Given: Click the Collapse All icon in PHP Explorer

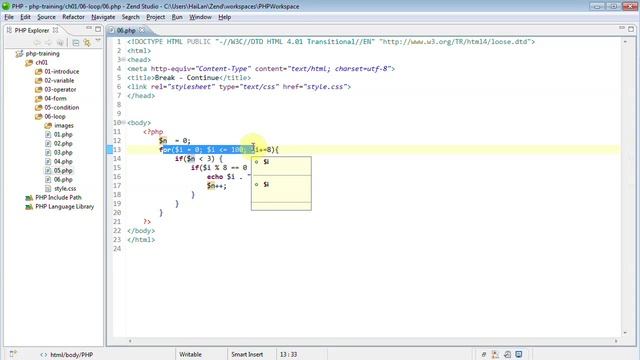Looking at the screenshot, I should [x=76, y=42].
